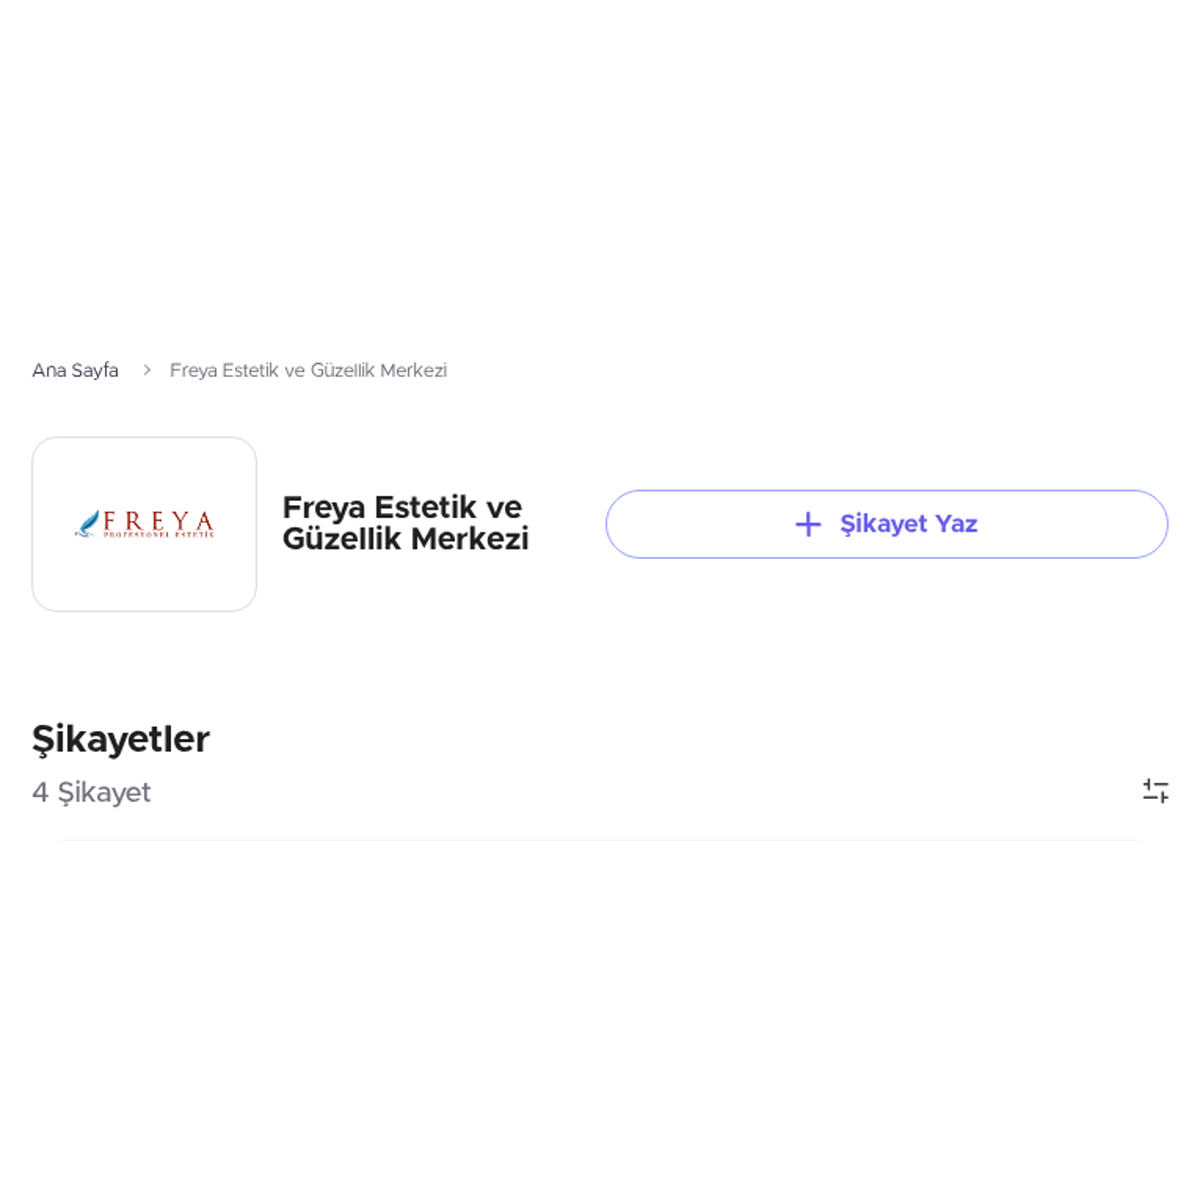Go to Ana Sayfa breadcrumb link
Screen dimensions: 1200x1200
(75, 370)
